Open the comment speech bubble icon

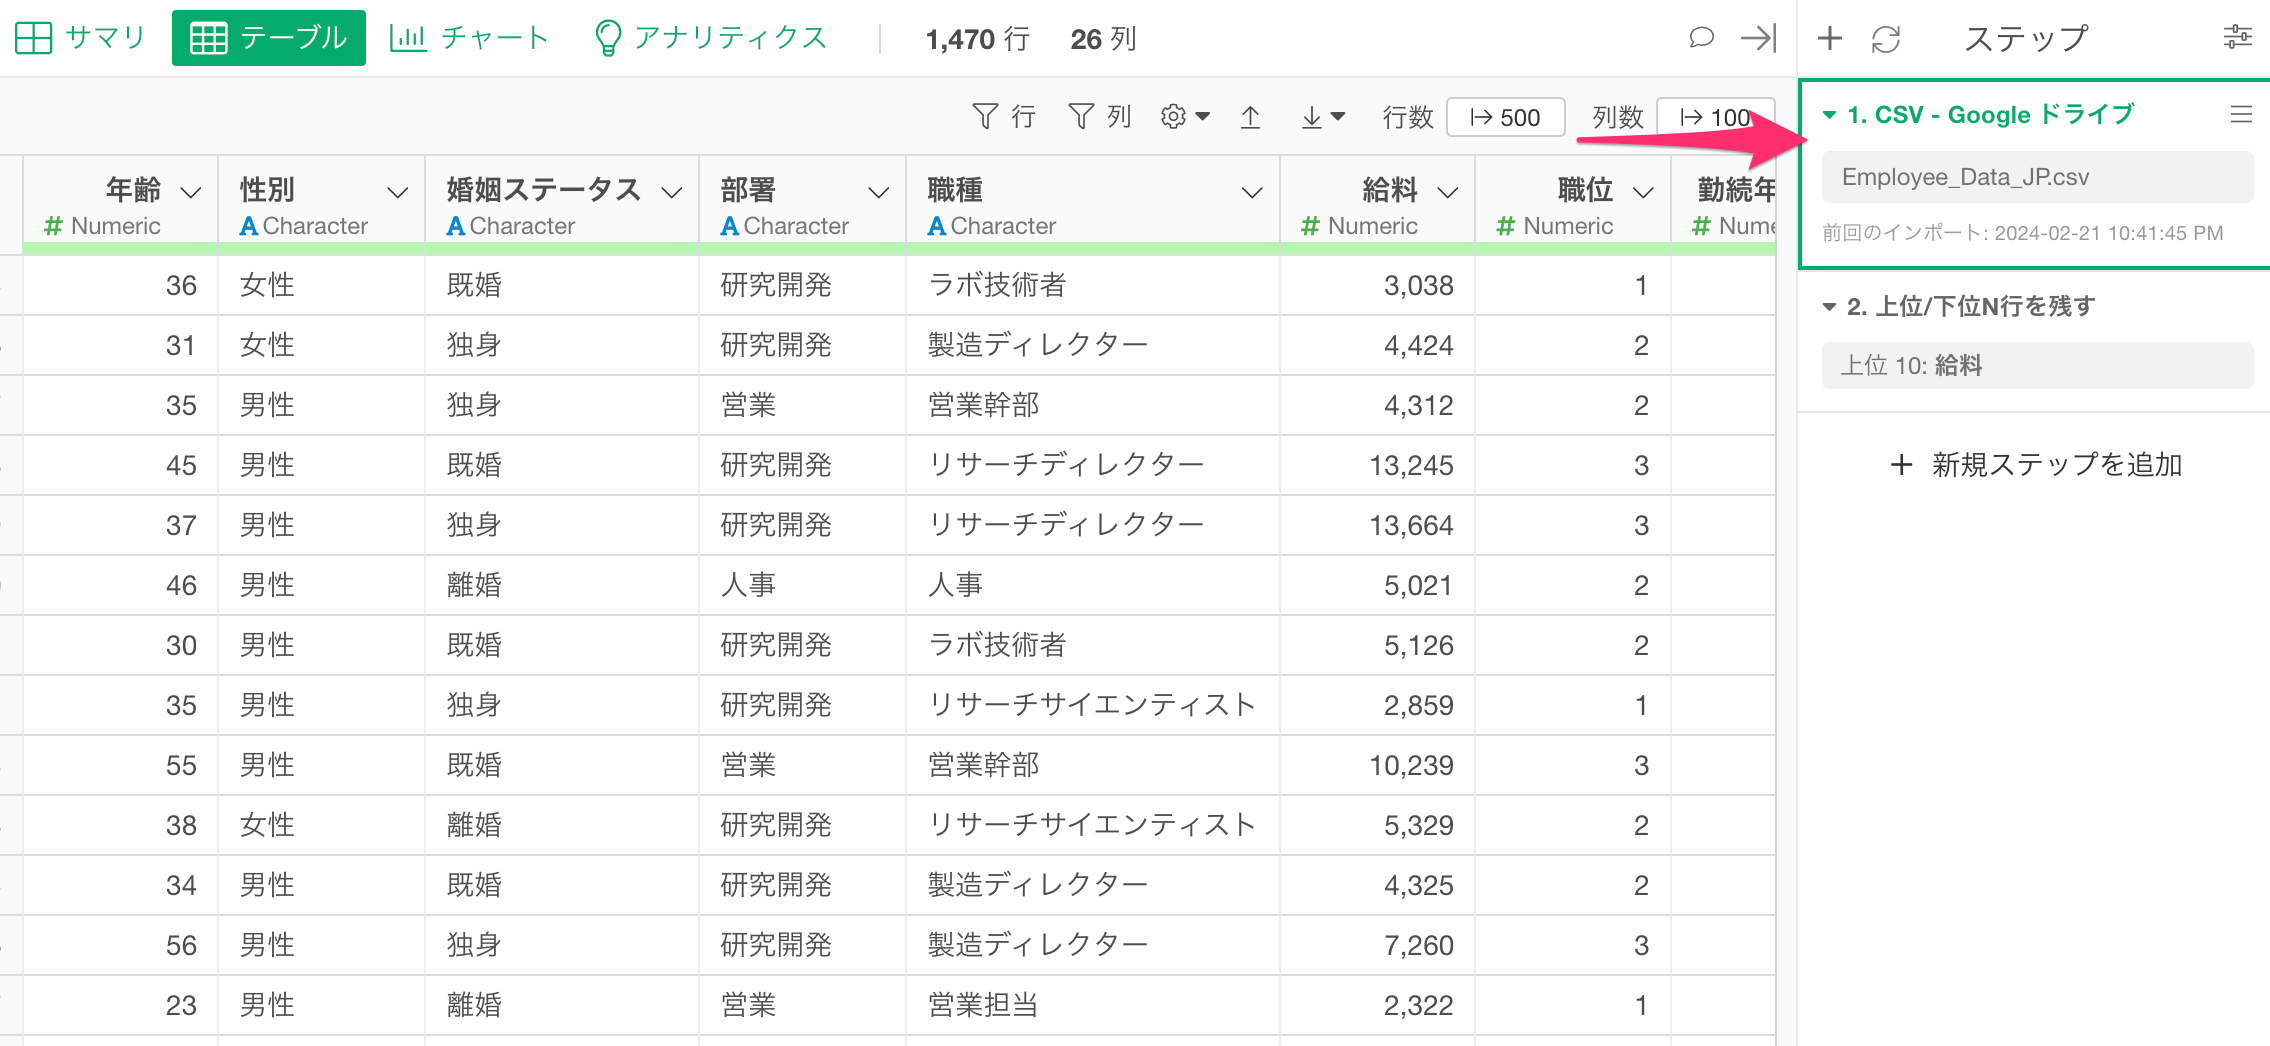(x=1701, y=38)
